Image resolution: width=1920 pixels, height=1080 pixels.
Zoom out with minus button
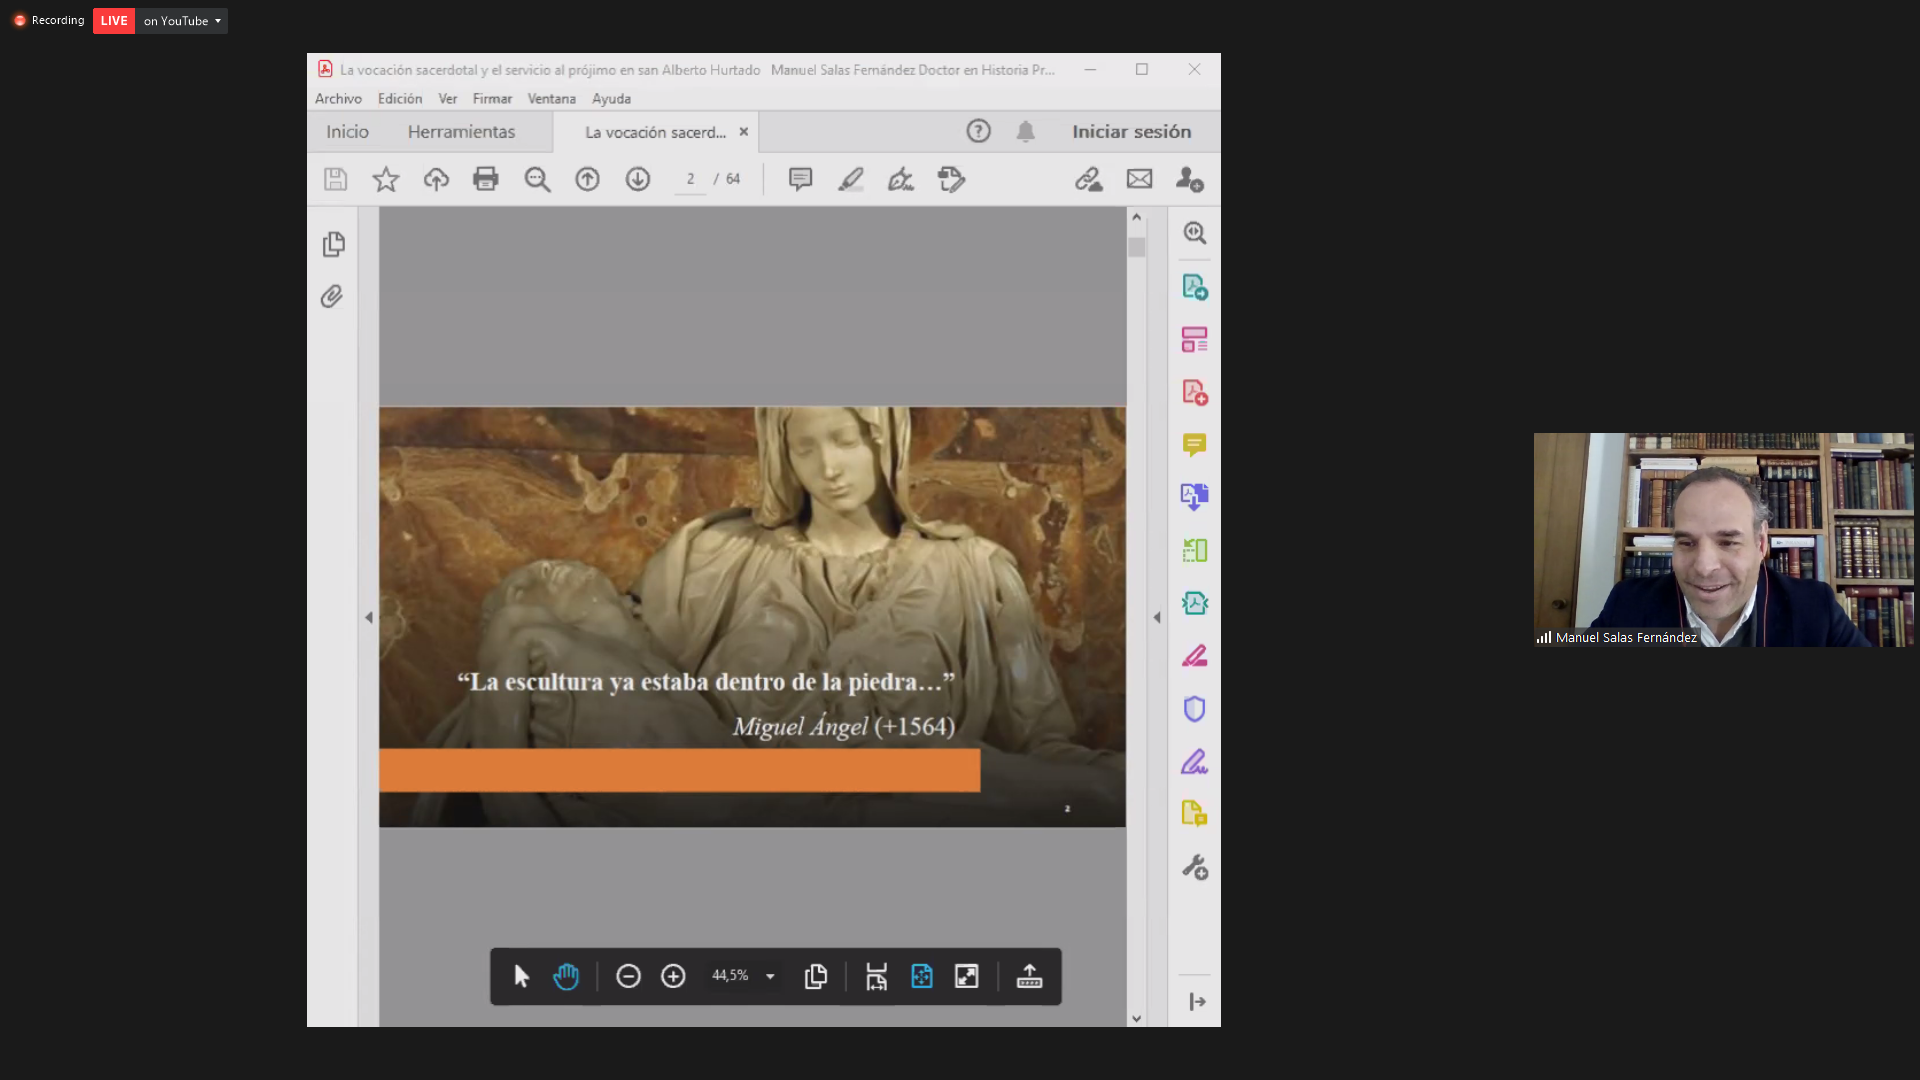(628, 976)
